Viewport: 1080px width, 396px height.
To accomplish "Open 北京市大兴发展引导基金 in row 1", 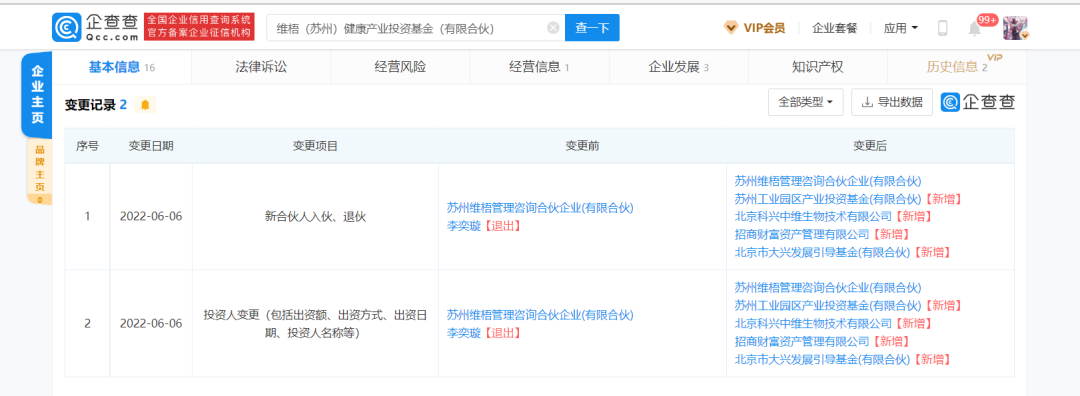I will 822,253.
